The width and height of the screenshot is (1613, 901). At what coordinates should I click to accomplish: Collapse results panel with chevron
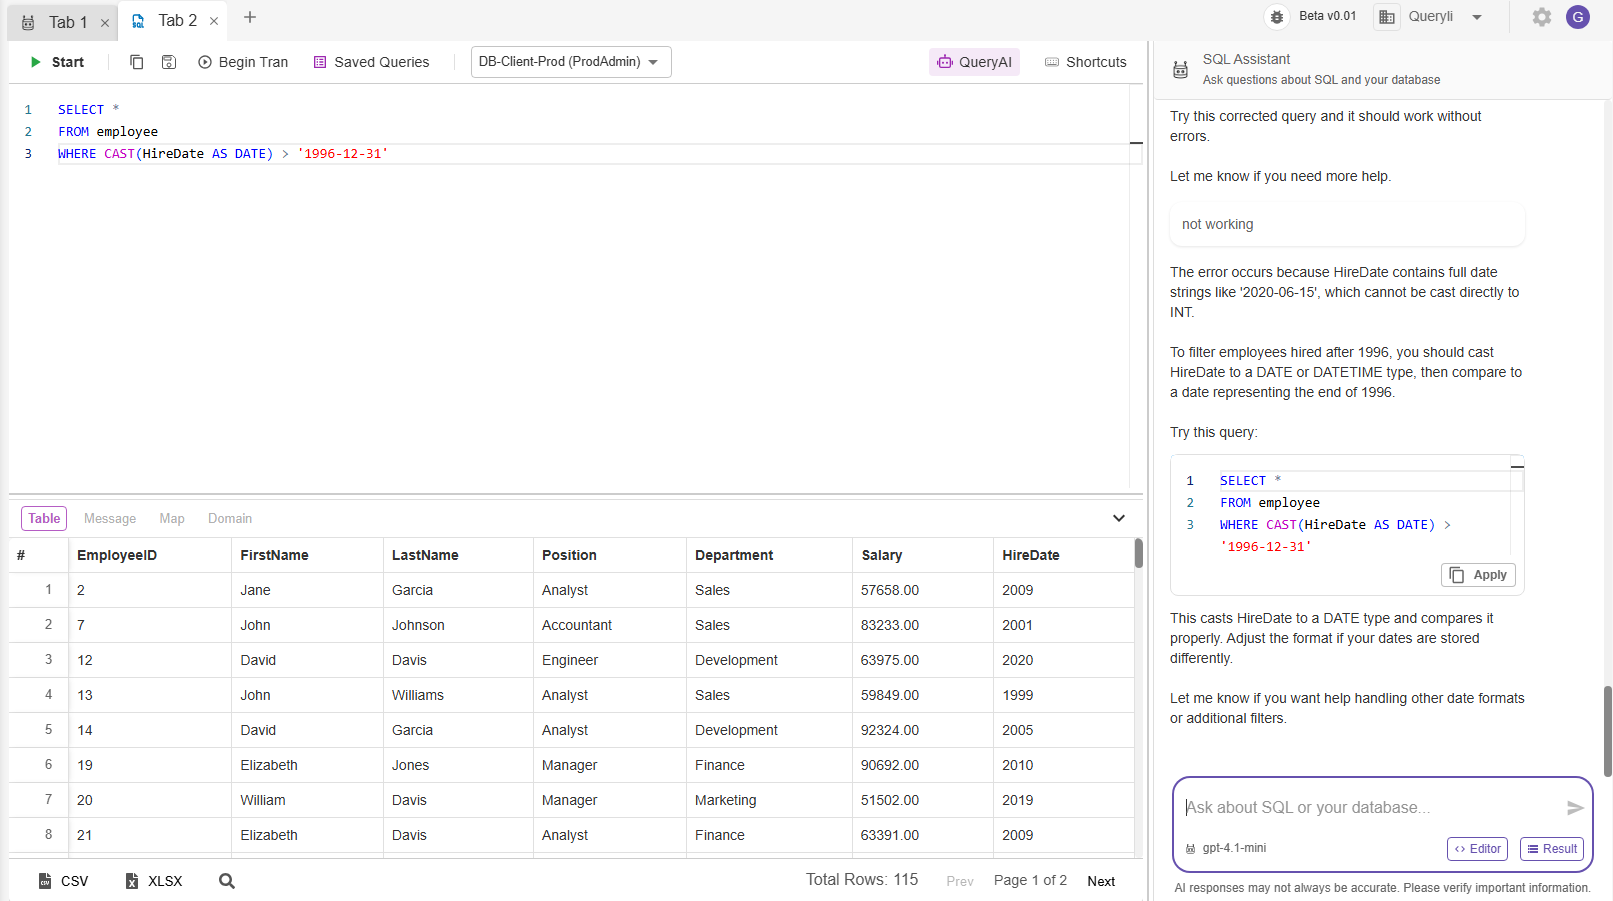(1119, 518)
